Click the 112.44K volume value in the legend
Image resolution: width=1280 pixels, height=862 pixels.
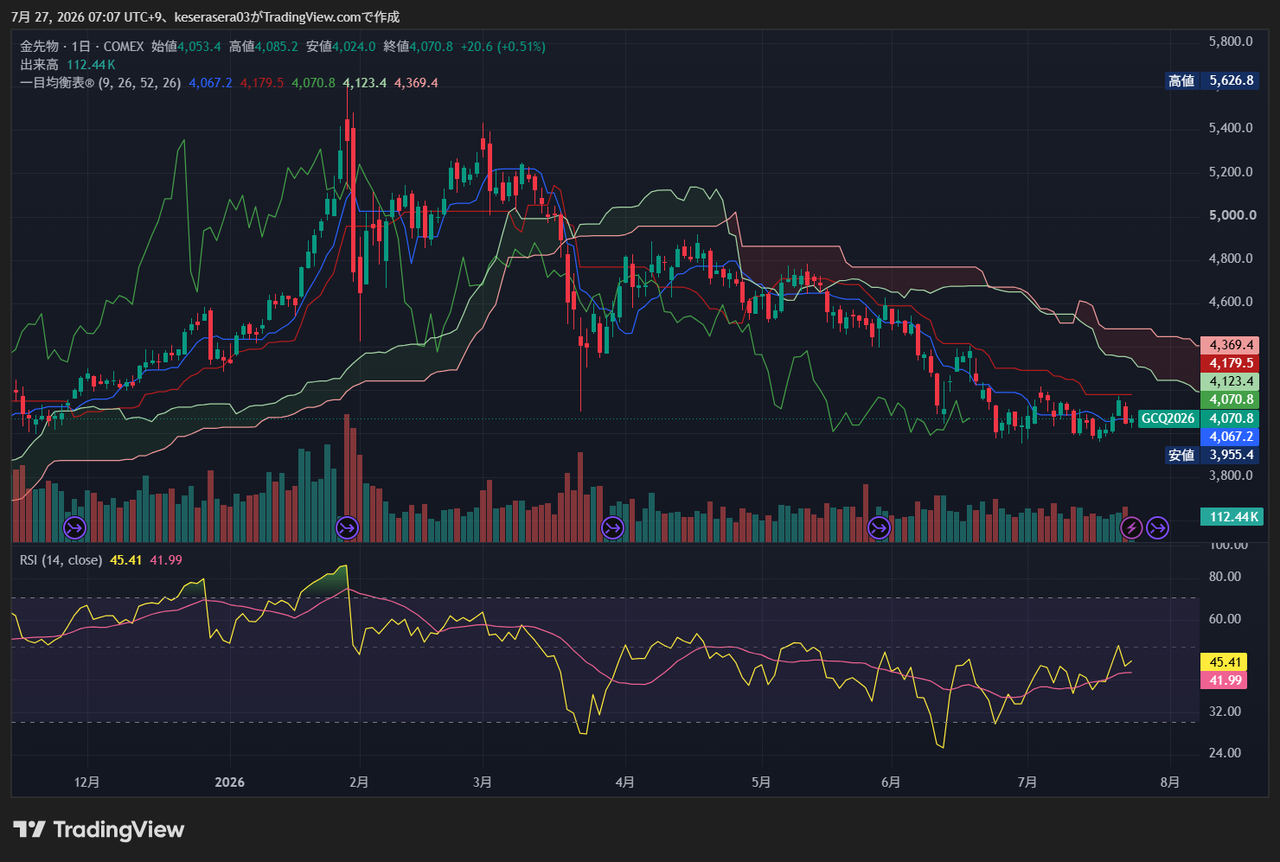[x=91, y=64]
